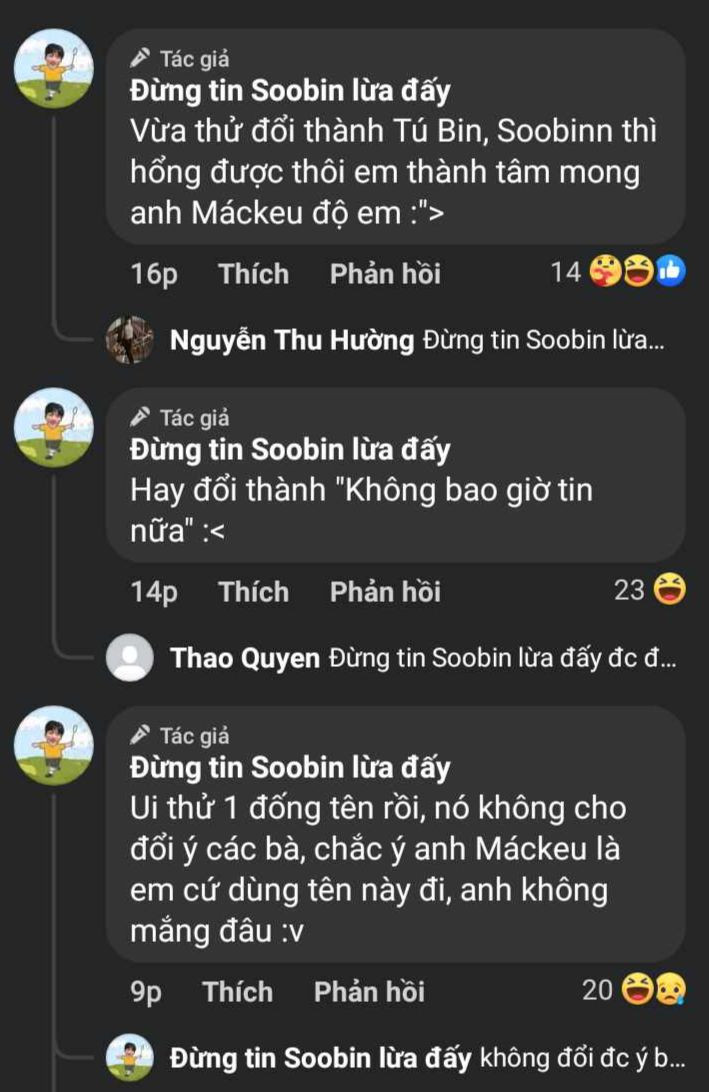Click the laughing emoji beside count 23
This screenshot has height=1092, width=709.
tap(668, 591)
